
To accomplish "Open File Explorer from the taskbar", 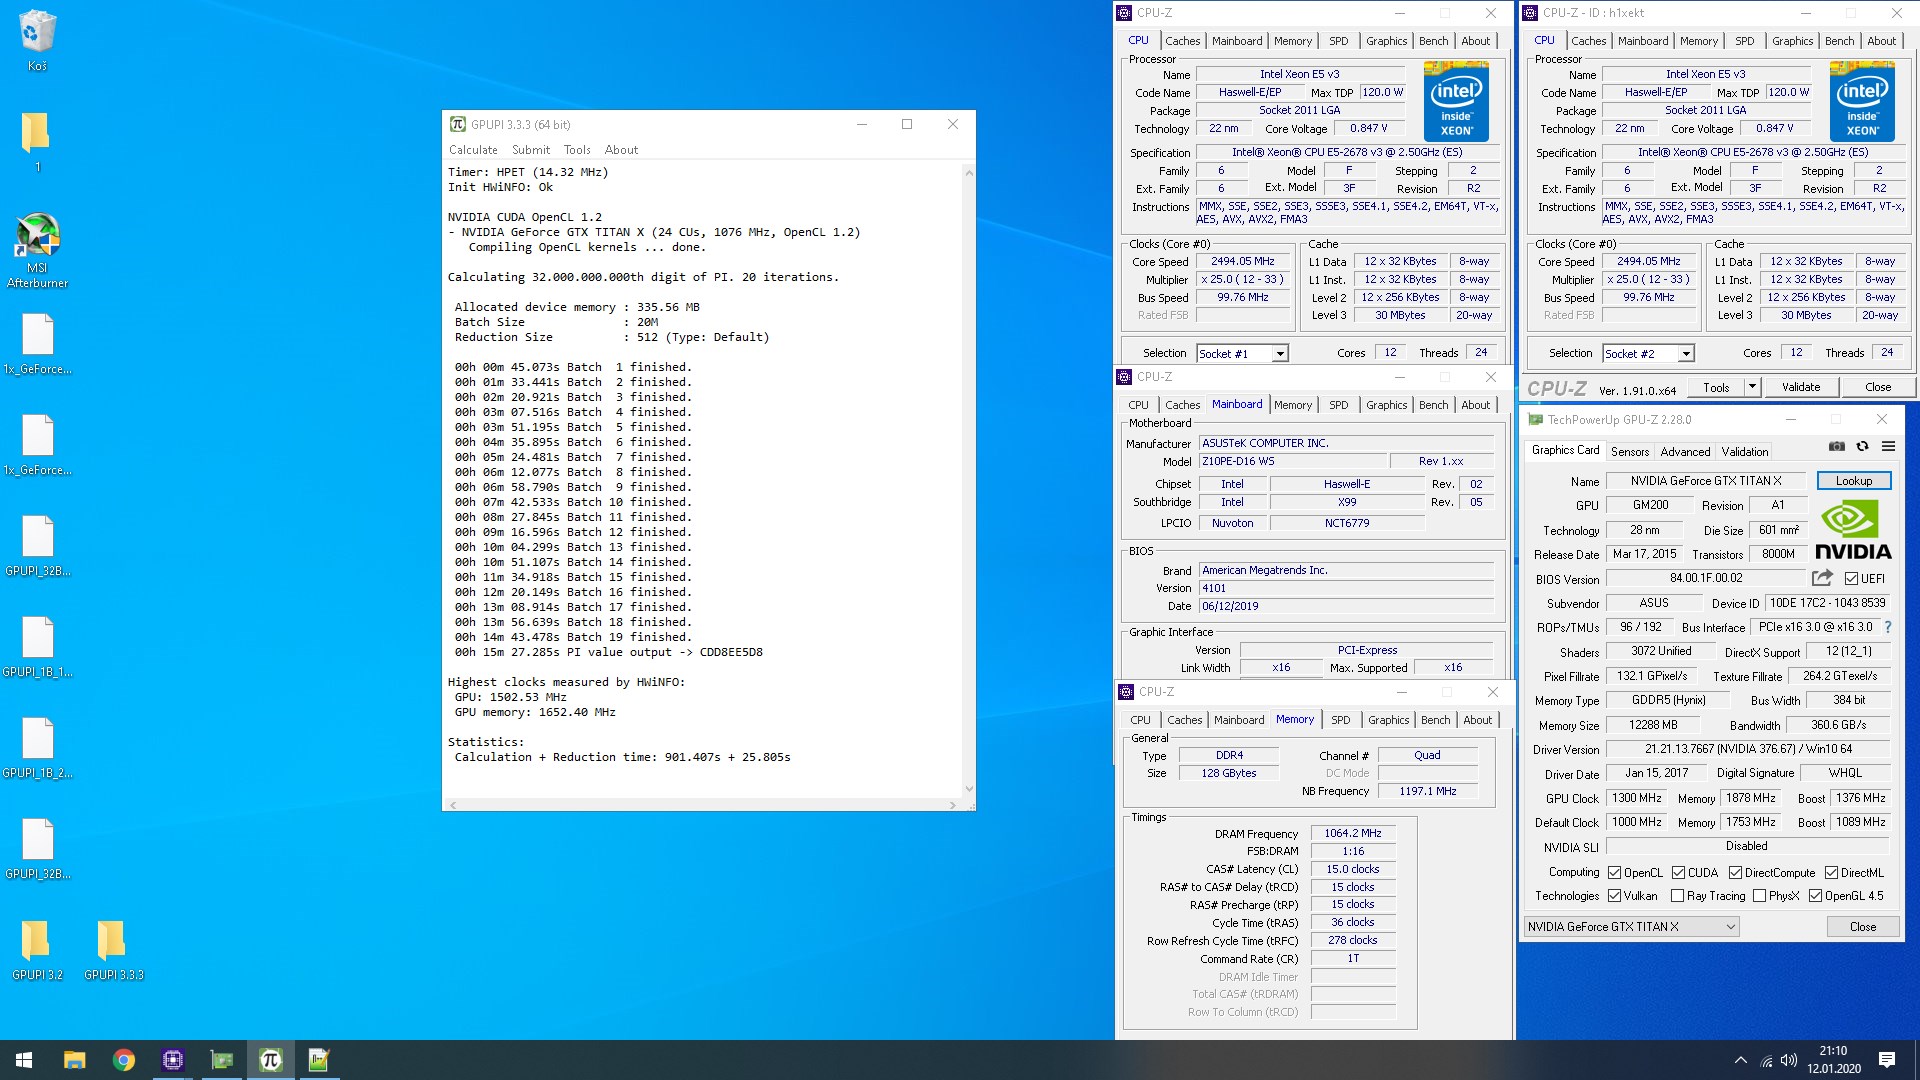I will click(x=74, y=1060).
